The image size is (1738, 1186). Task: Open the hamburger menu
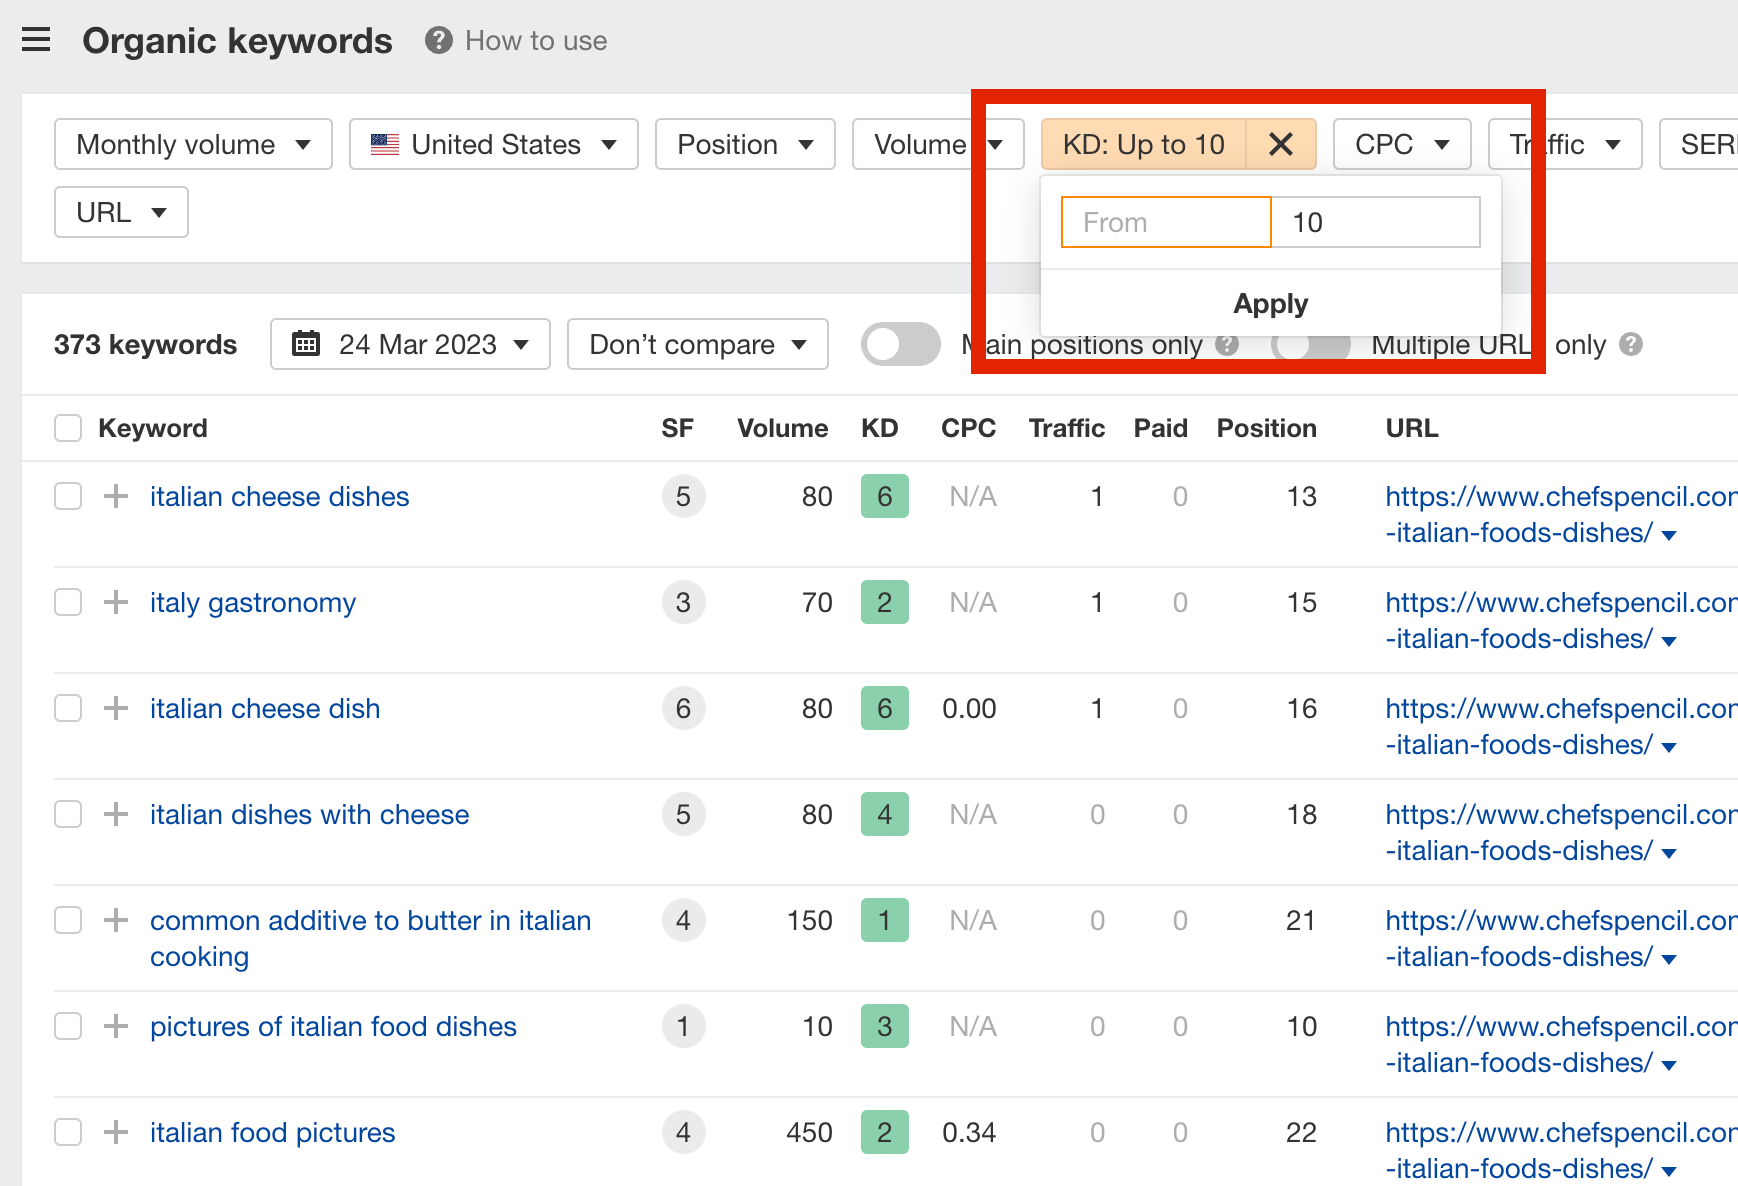click(x=36, y=40)
